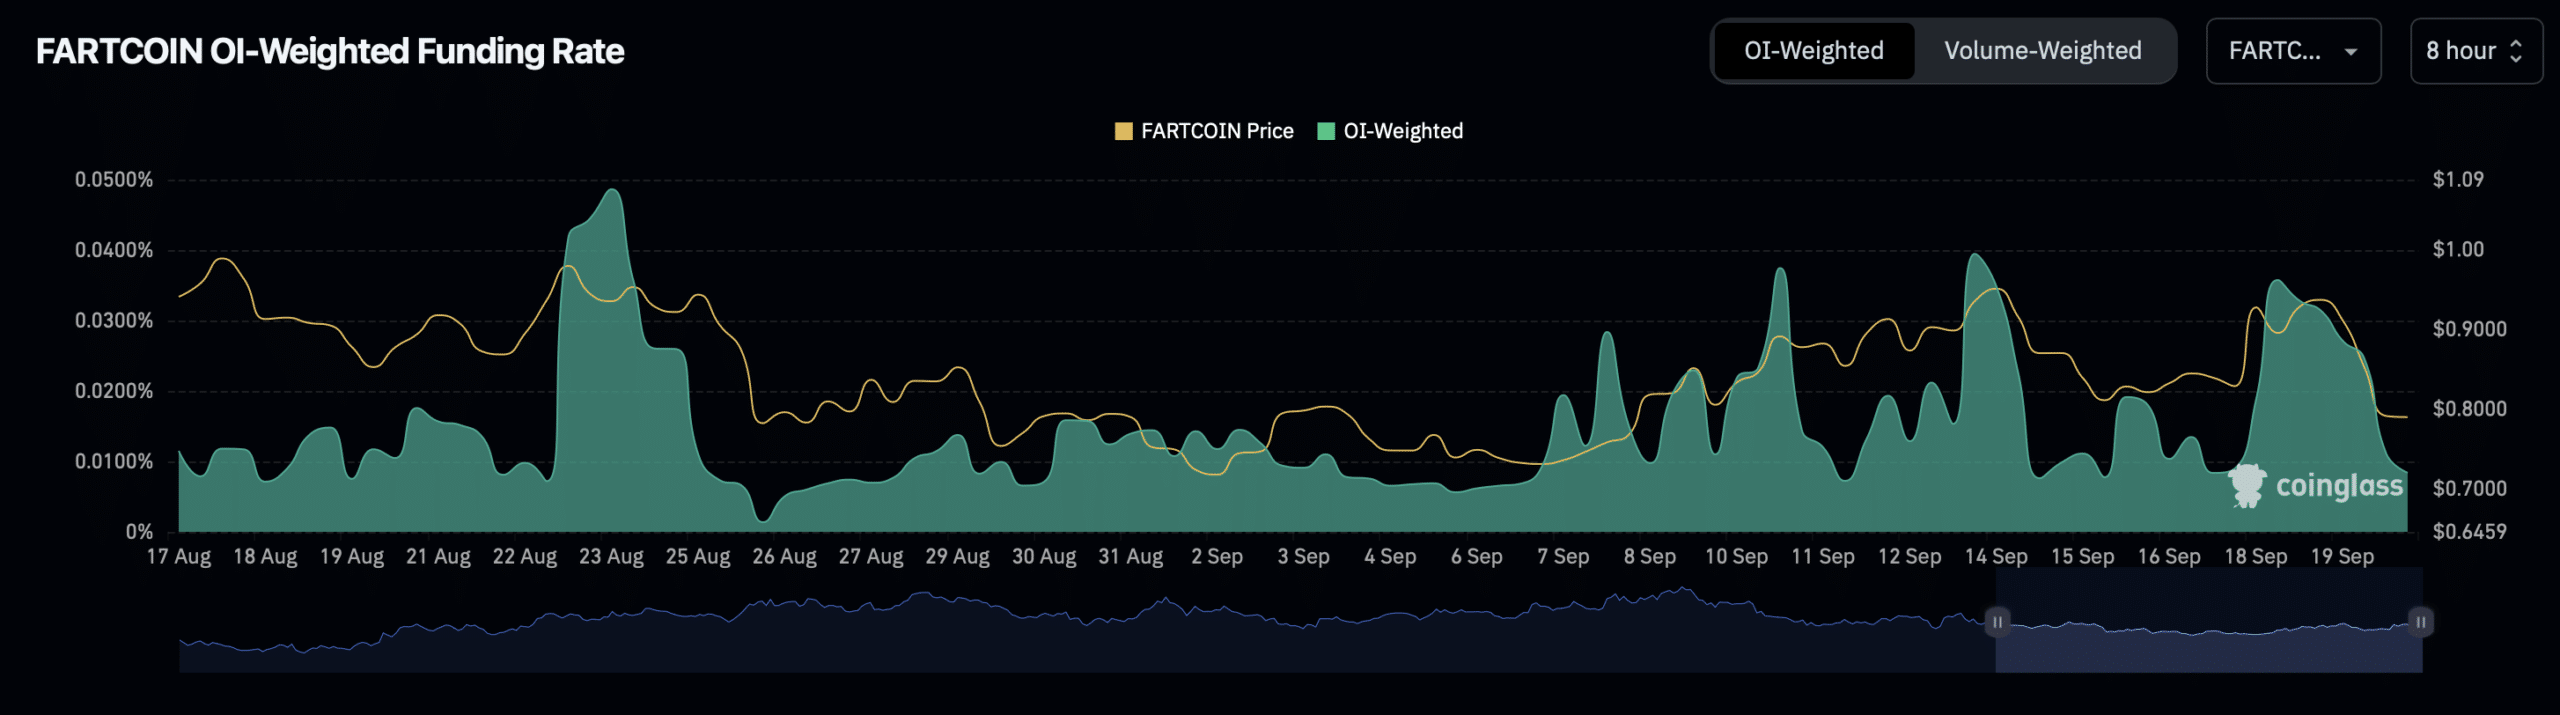
Task: Click the yellow FARTCOIN Price legend swatch
Action: [x=1124, y=131]
